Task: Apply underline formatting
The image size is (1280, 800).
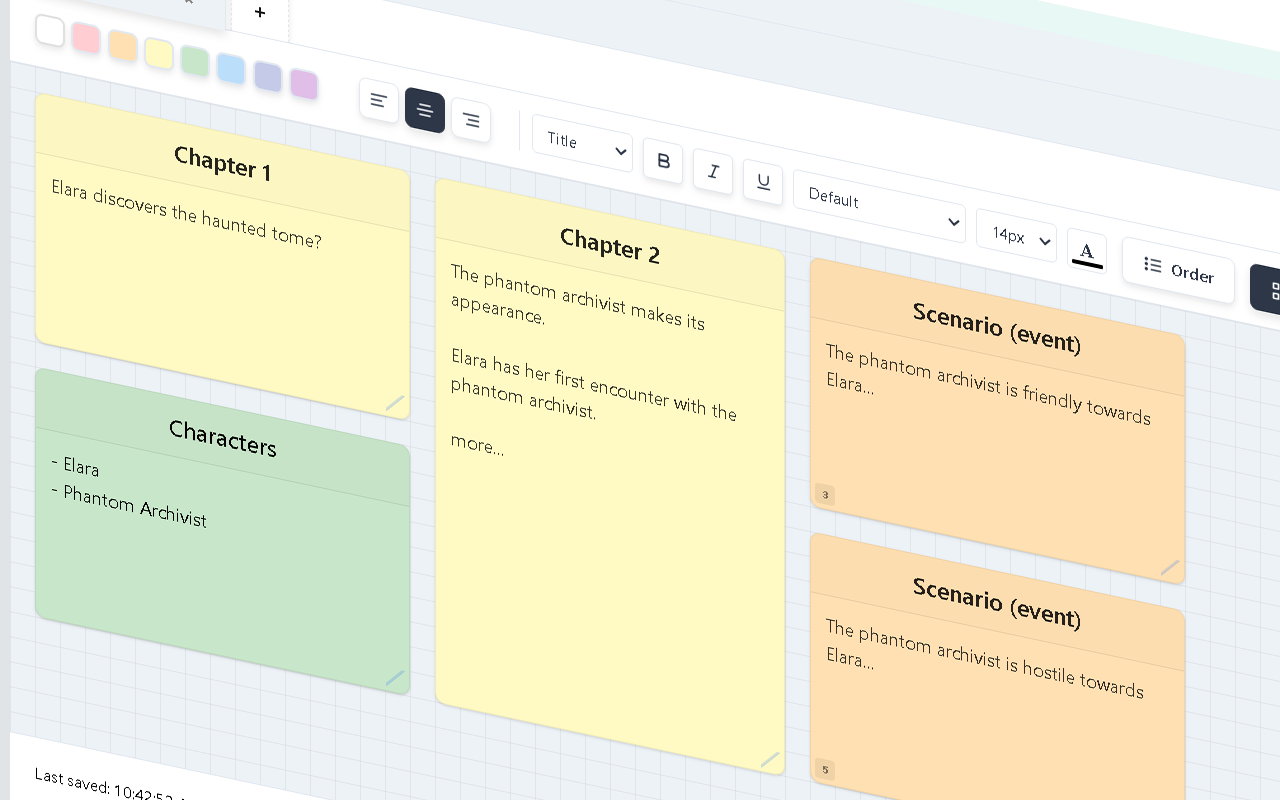Action: click(763, 183)
